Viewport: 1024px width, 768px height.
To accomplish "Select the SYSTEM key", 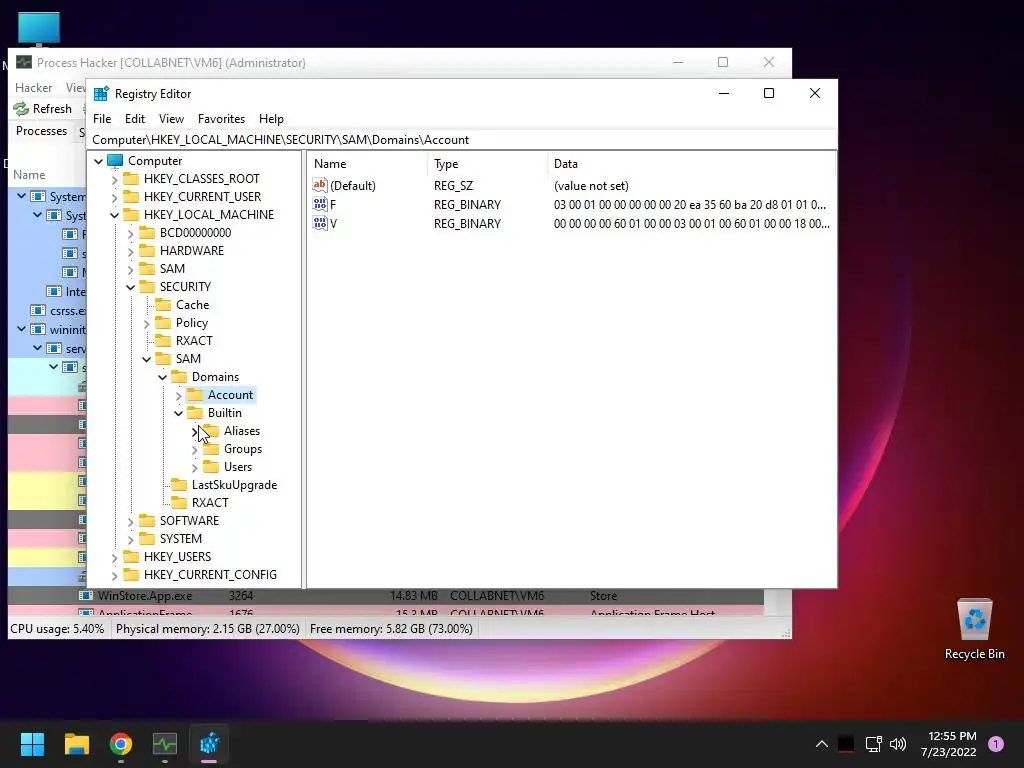I will (180, 539).
